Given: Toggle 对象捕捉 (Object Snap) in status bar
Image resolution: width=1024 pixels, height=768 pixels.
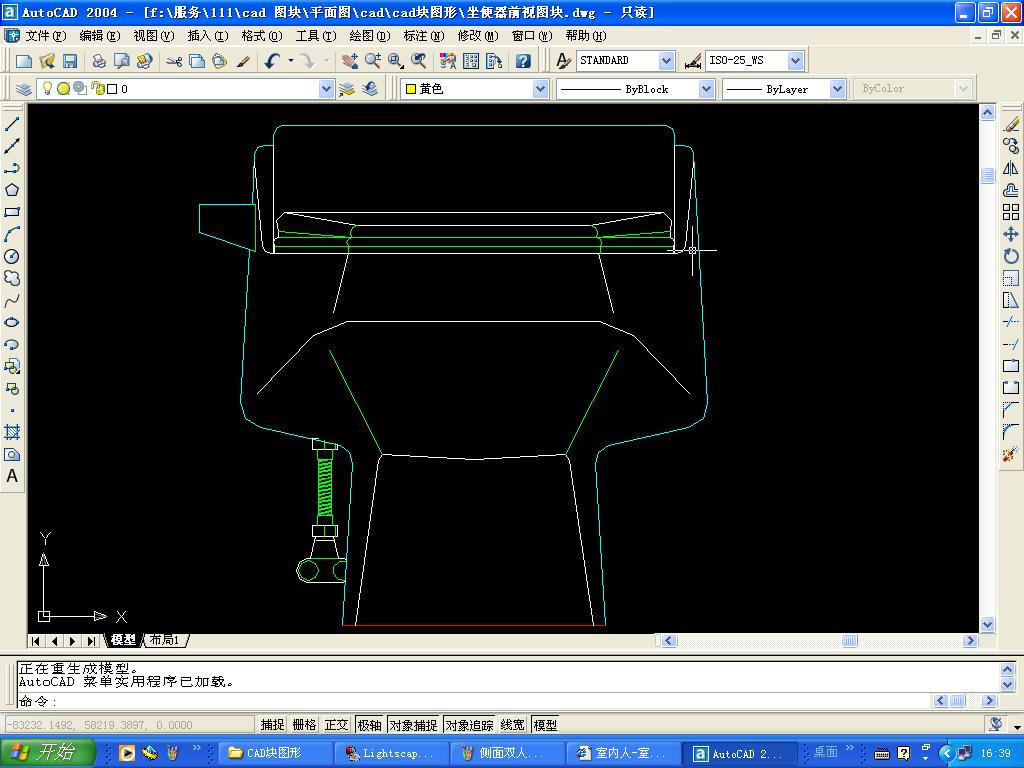Looking at the screenshot, I should [413, 725].
